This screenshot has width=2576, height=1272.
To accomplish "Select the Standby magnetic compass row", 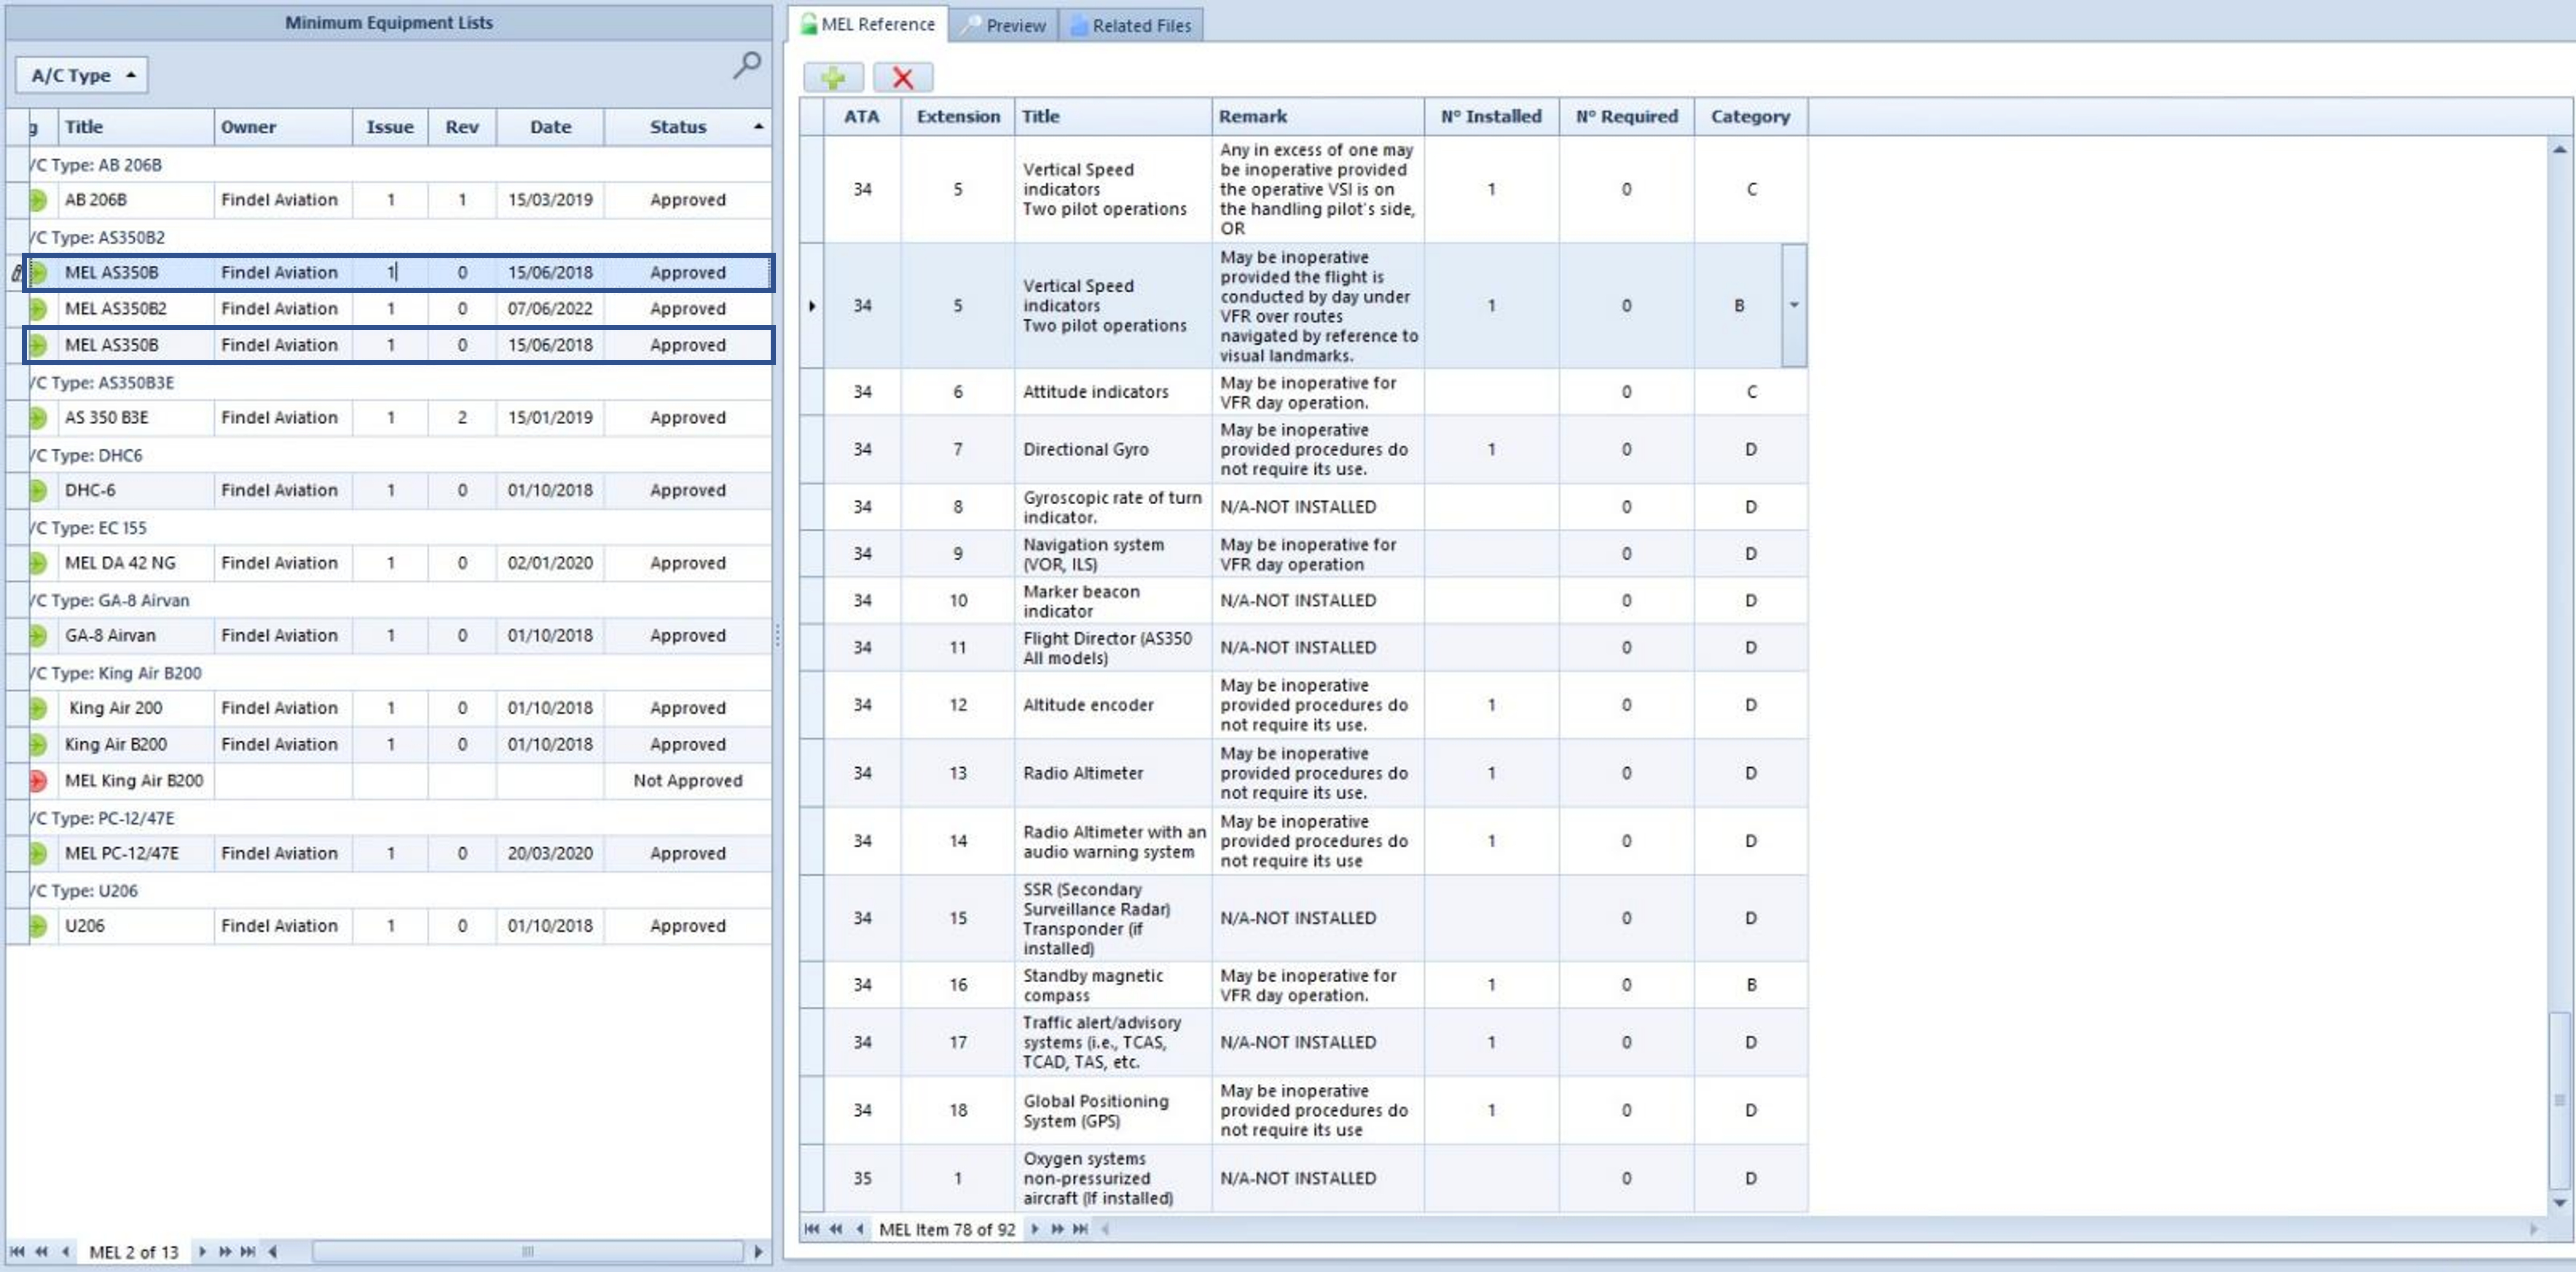I will pos(1304,985).
